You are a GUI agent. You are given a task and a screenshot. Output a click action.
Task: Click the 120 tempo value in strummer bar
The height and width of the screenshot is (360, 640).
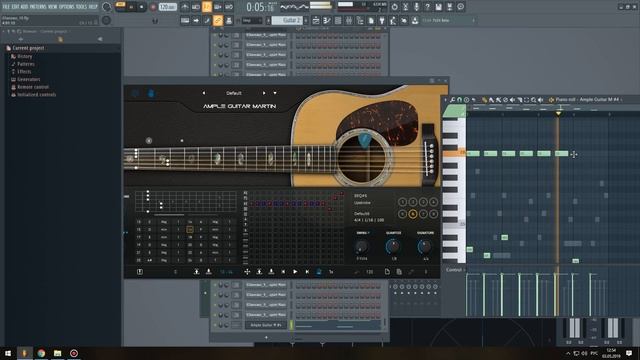click(x=369, y=272)
